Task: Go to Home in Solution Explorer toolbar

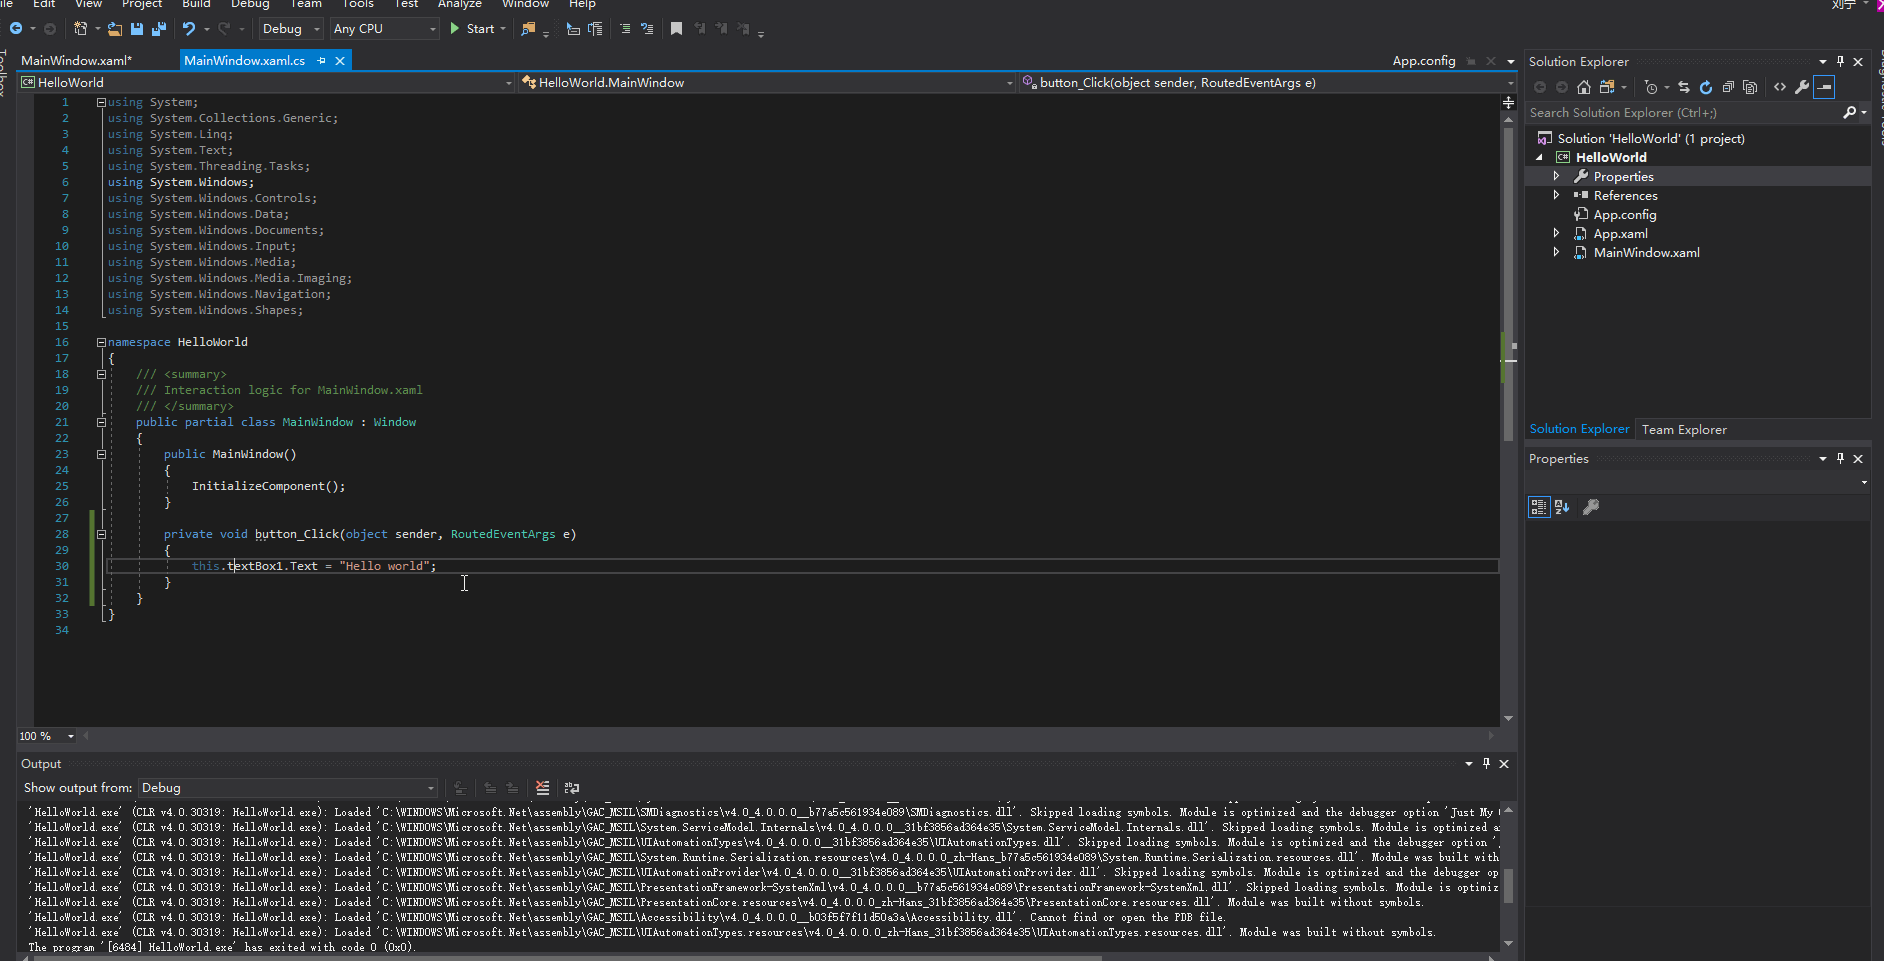Action: (x=1583, y=87)
